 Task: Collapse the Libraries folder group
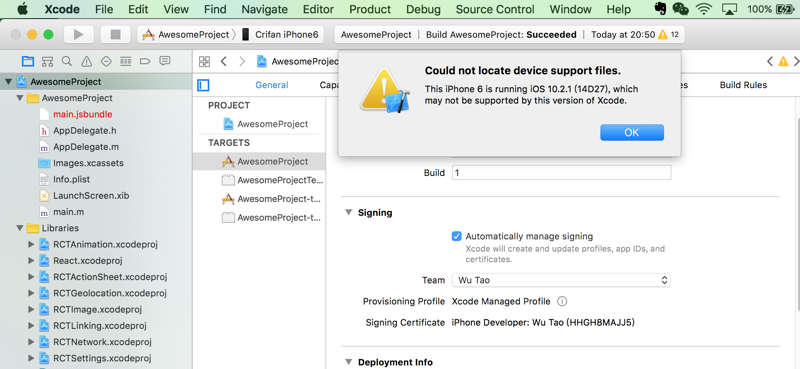click(x=20, y=228)
